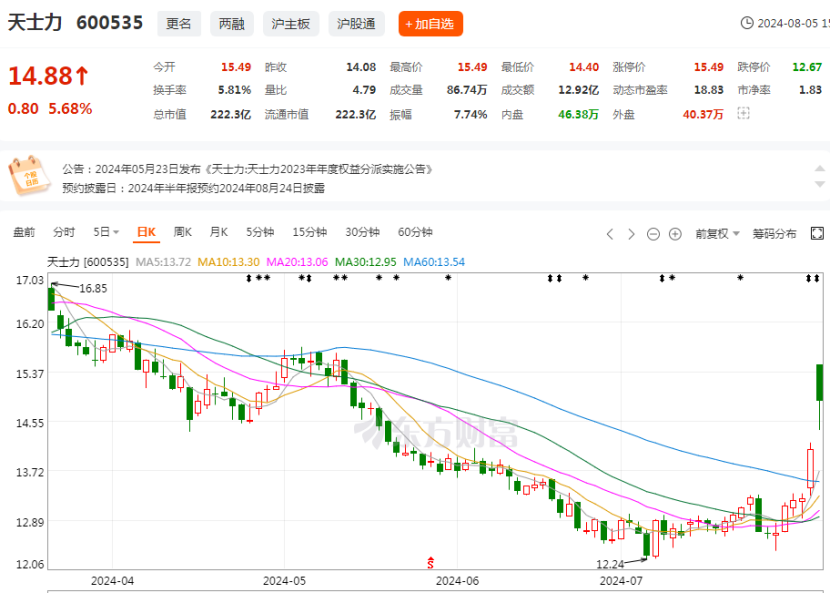The width and height of the screenshot is (831, 593).
Task: Click the 动态市盈率 value 18.83
Action: (709, 90)
